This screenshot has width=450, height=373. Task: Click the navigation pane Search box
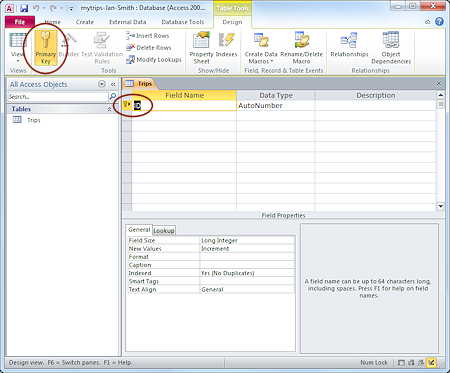tap(58, 97)
